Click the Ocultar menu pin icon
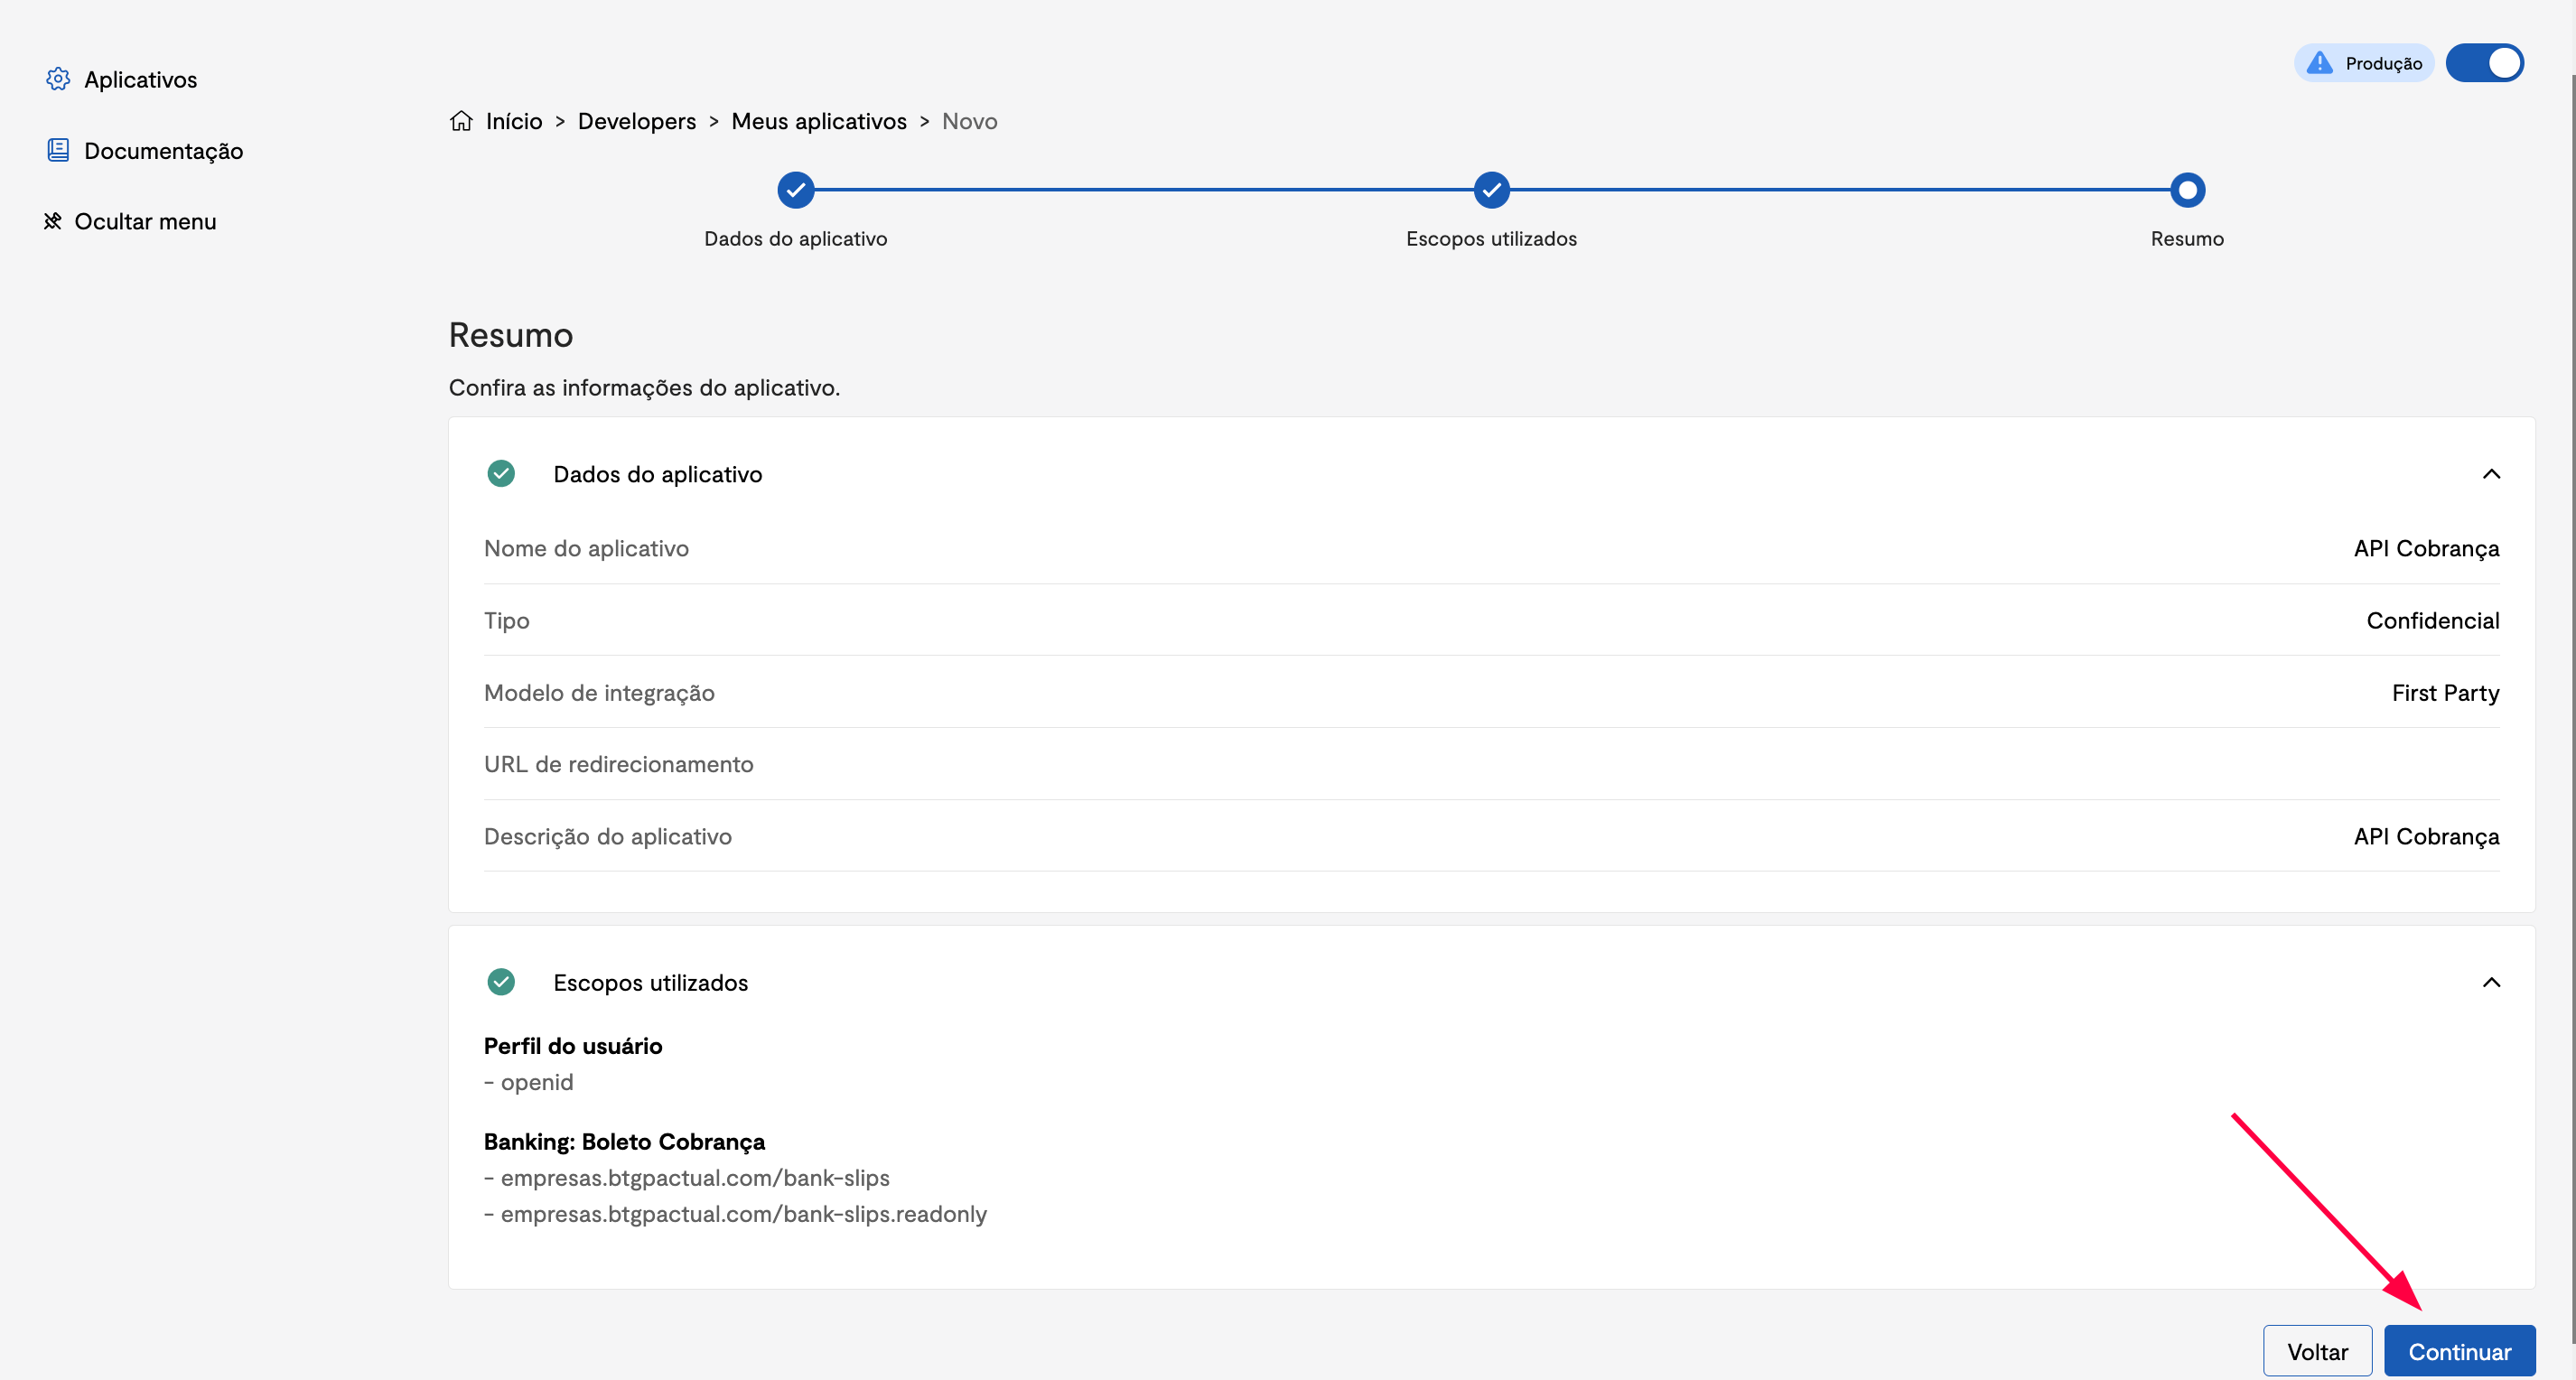The height and width of the screenshot is (1380, 2576). [x=52, y=221]
